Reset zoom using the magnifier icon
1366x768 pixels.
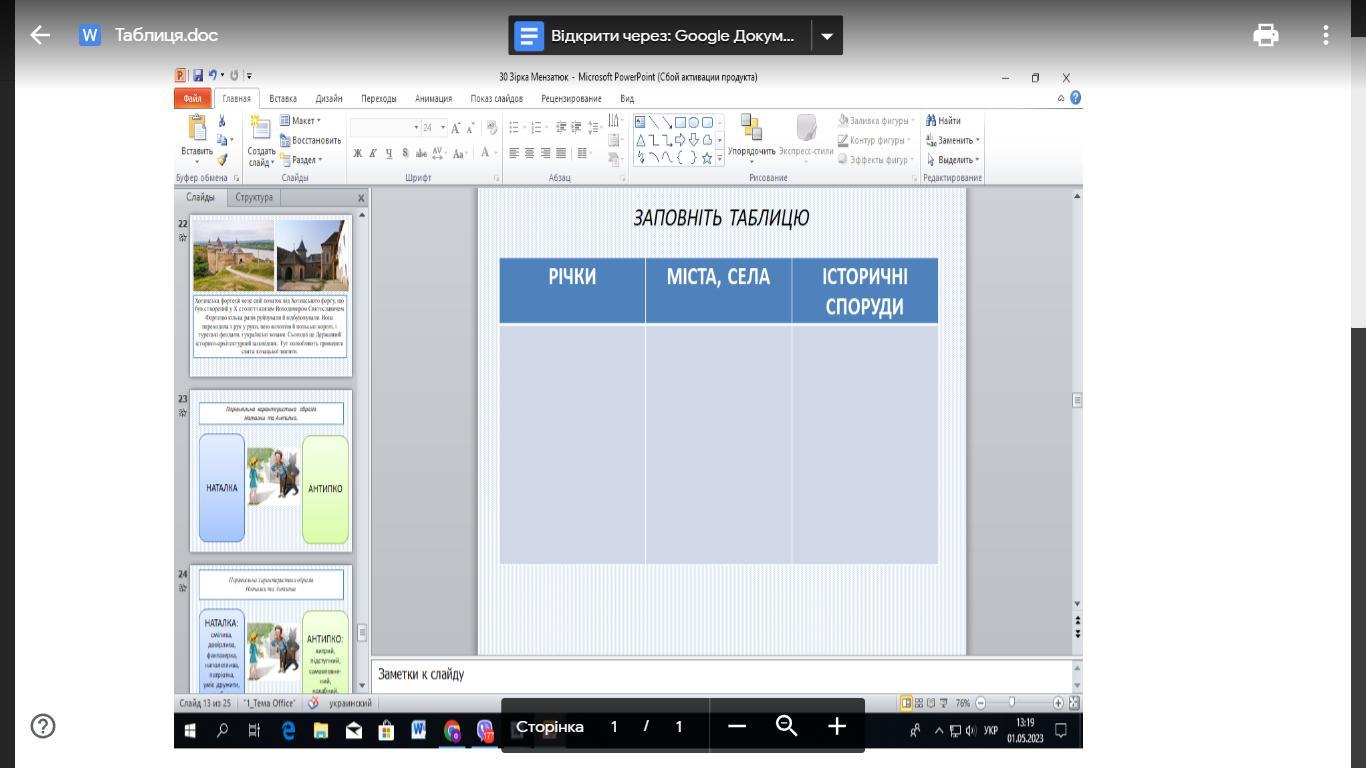[787, 727]
